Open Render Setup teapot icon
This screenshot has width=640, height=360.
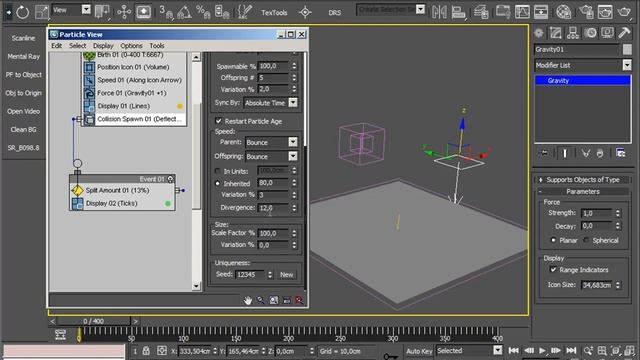coord(586,12)
